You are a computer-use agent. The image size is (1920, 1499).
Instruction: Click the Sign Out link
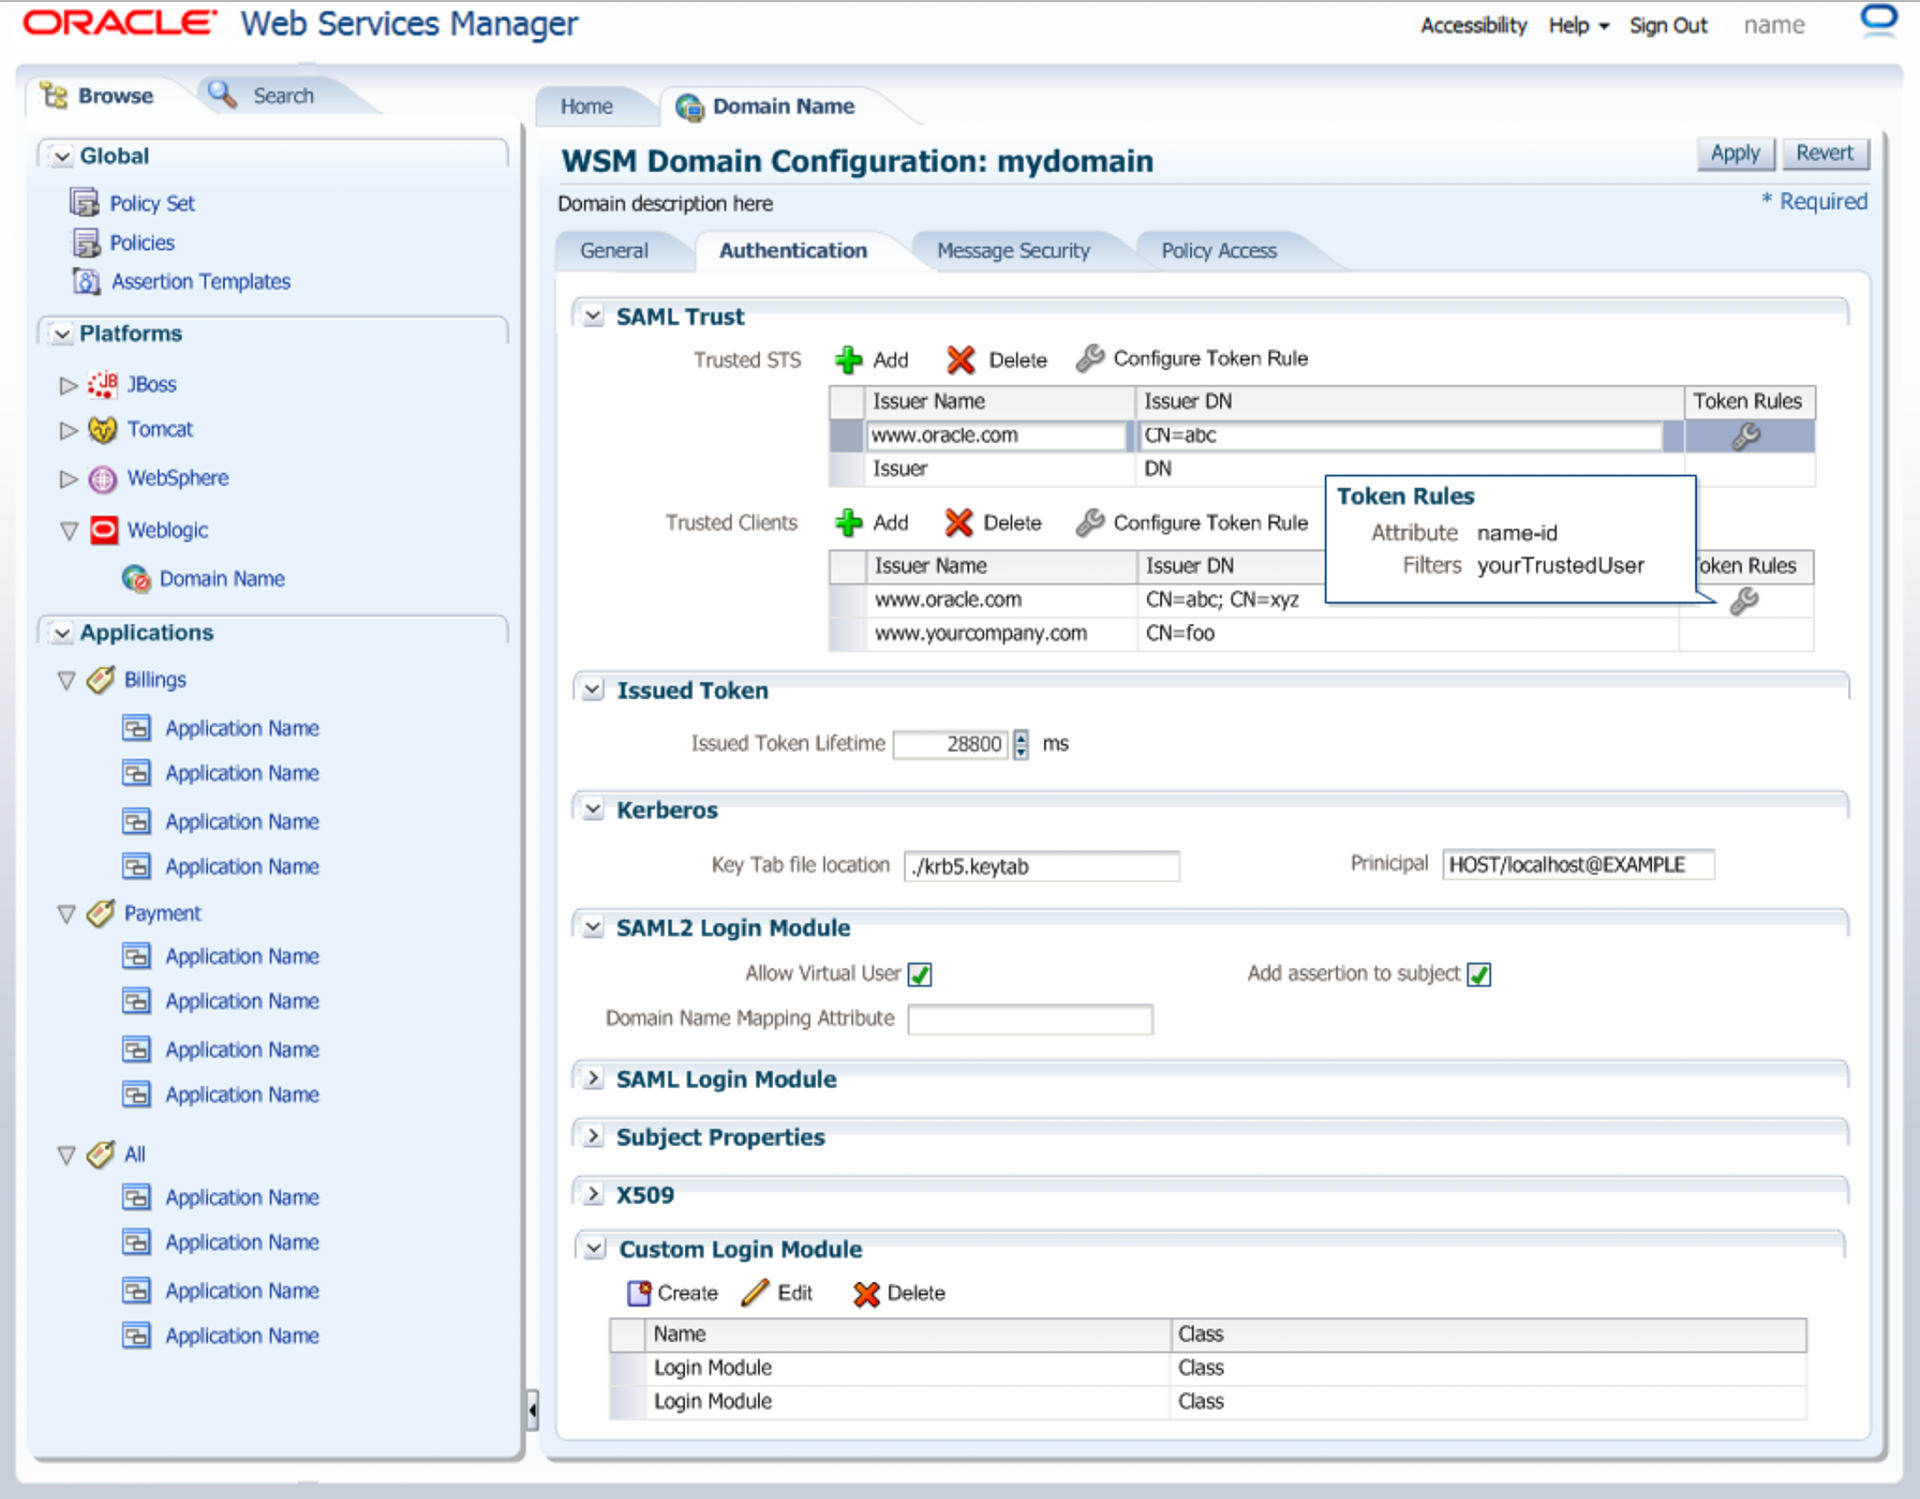[1668, 25]
